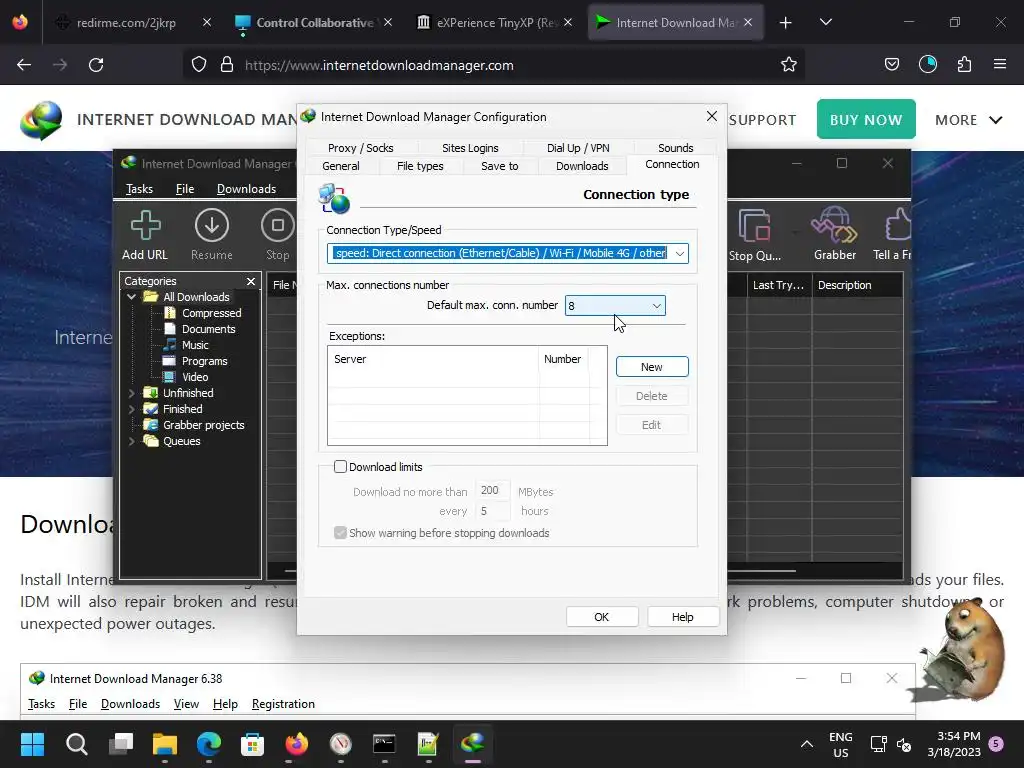Select the Compressed category folder
1024x768 pixels.
tap(212, 313)
